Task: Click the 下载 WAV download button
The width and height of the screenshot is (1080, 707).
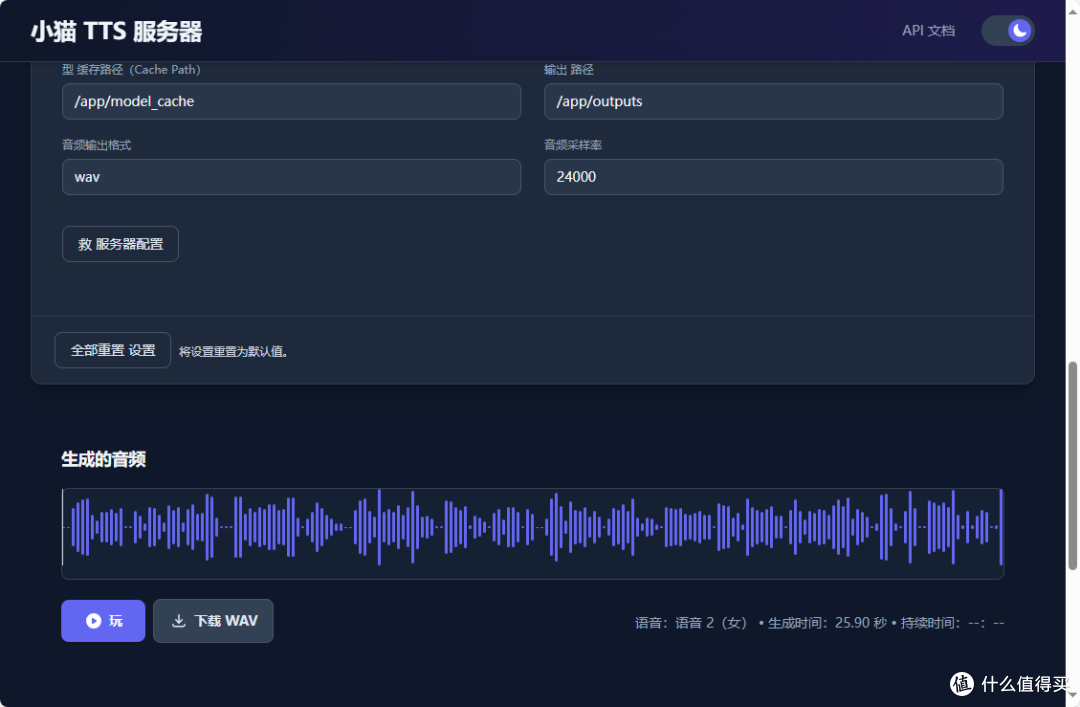Action: click(214, 621)
